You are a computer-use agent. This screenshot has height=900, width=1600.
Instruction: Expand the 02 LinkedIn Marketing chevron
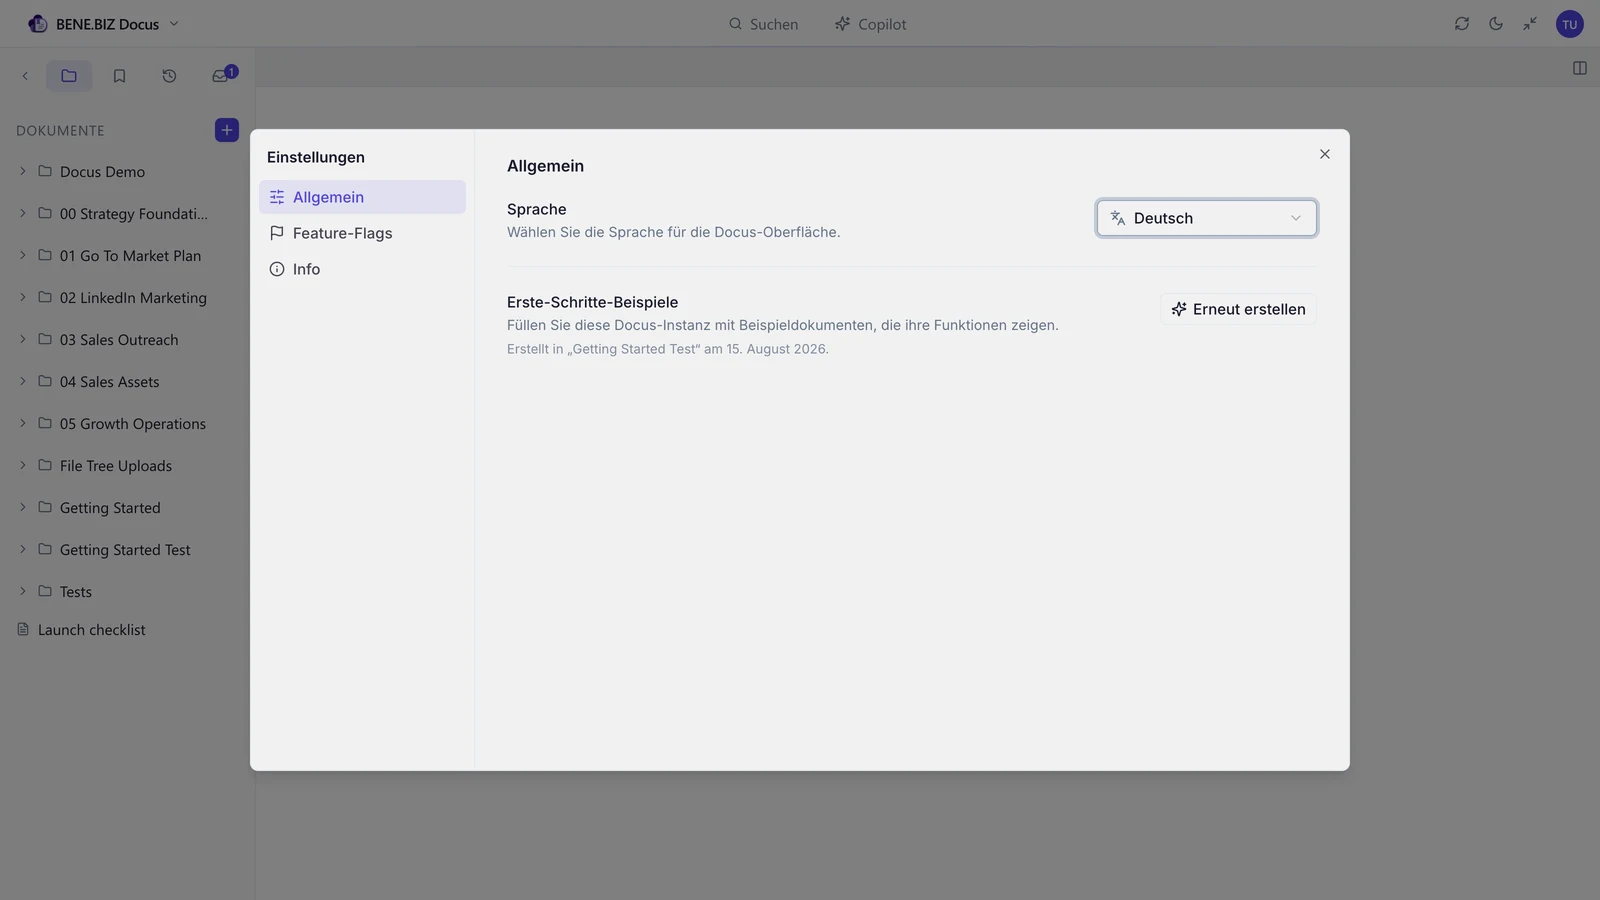click(23, 297)
